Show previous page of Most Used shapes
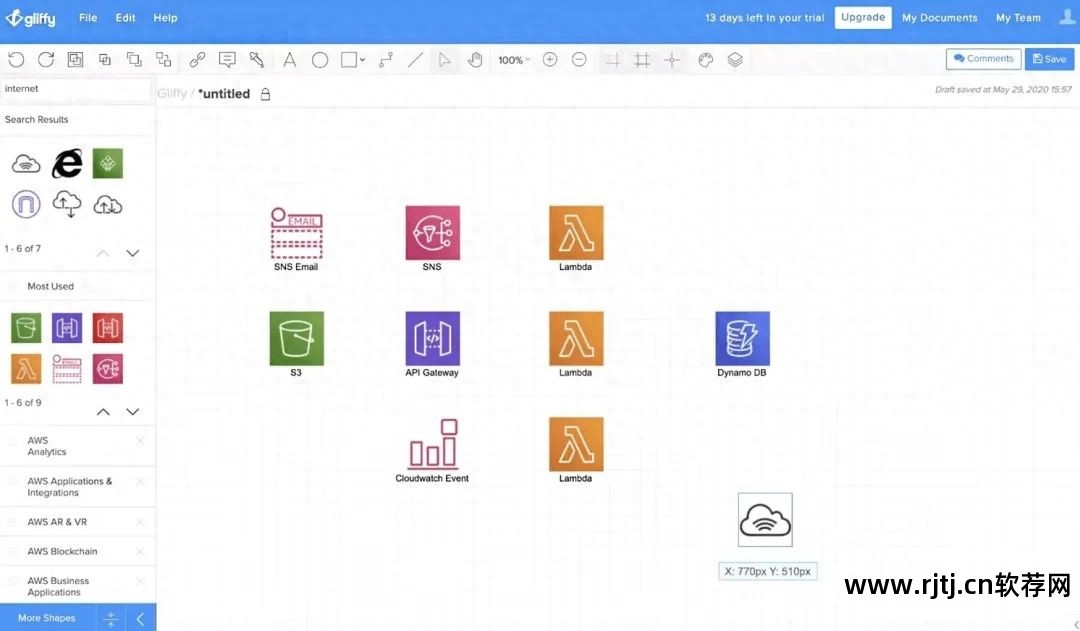Screen dimensions: 1080x631 103,412
